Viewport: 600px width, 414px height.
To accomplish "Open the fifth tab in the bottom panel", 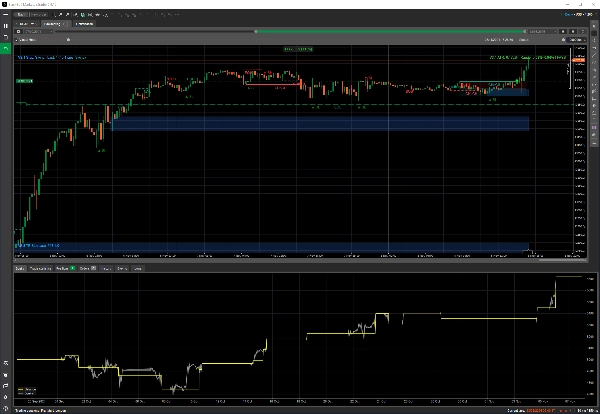I will [106, 269].
